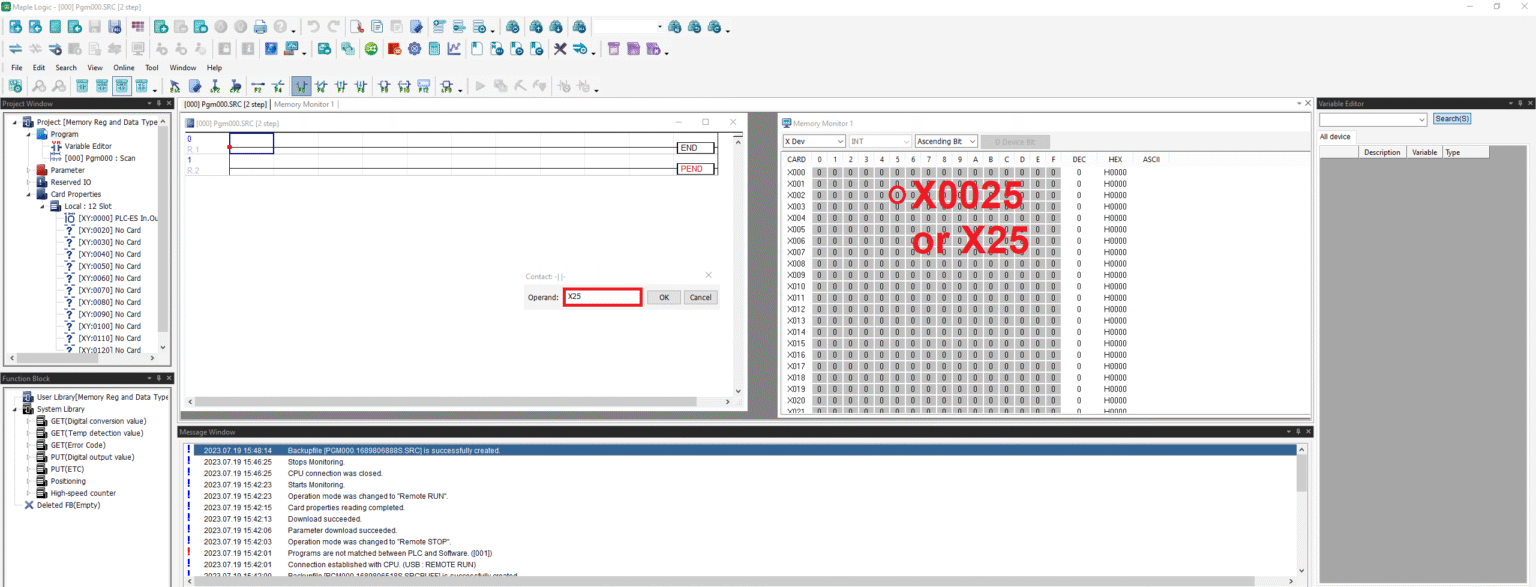Click the gear (options) icon in the second toolbar
The image size is (1536, 587).
click(x=414, y=48)
